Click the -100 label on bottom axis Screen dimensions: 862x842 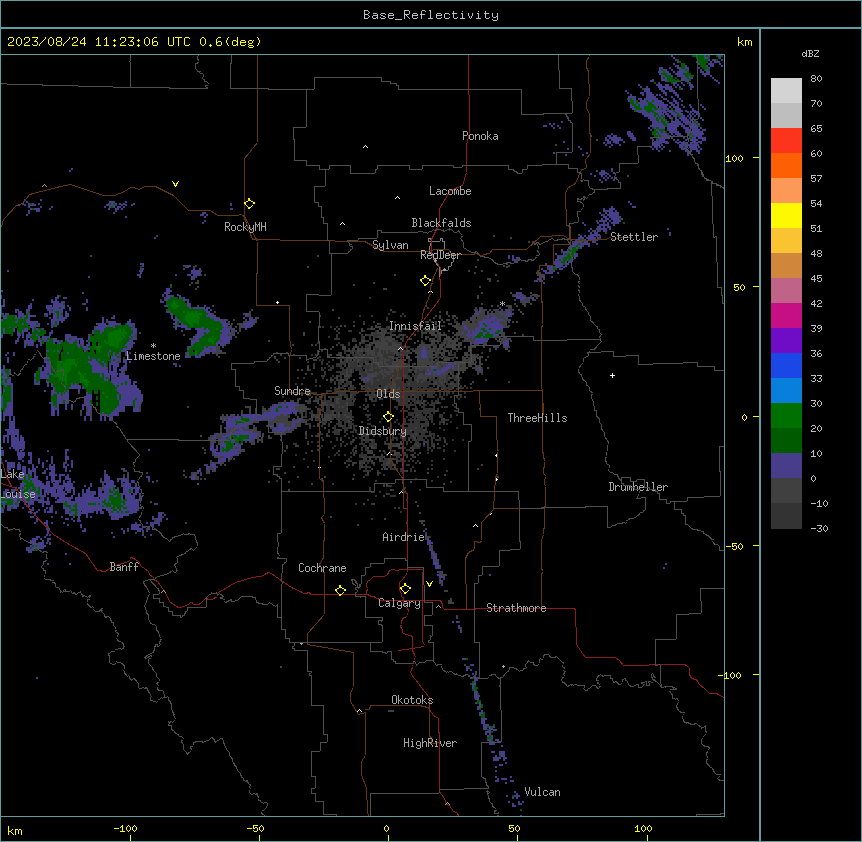125,828
